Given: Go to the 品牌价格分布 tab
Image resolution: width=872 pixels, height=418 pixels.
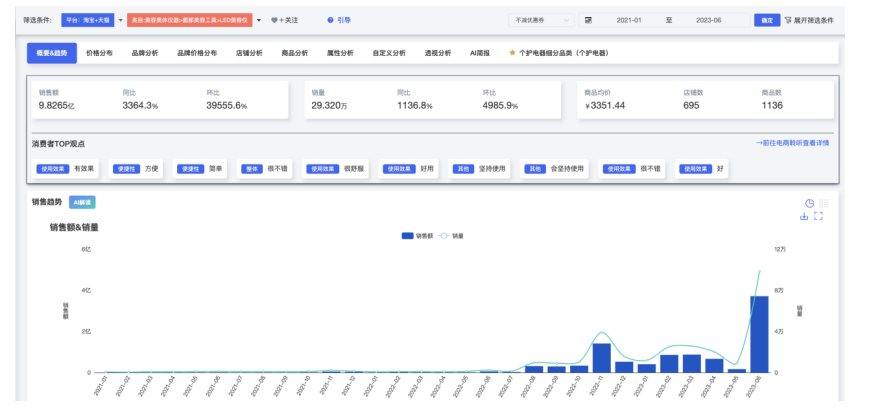Looking at the screenshot, I should tap(197, 53).
